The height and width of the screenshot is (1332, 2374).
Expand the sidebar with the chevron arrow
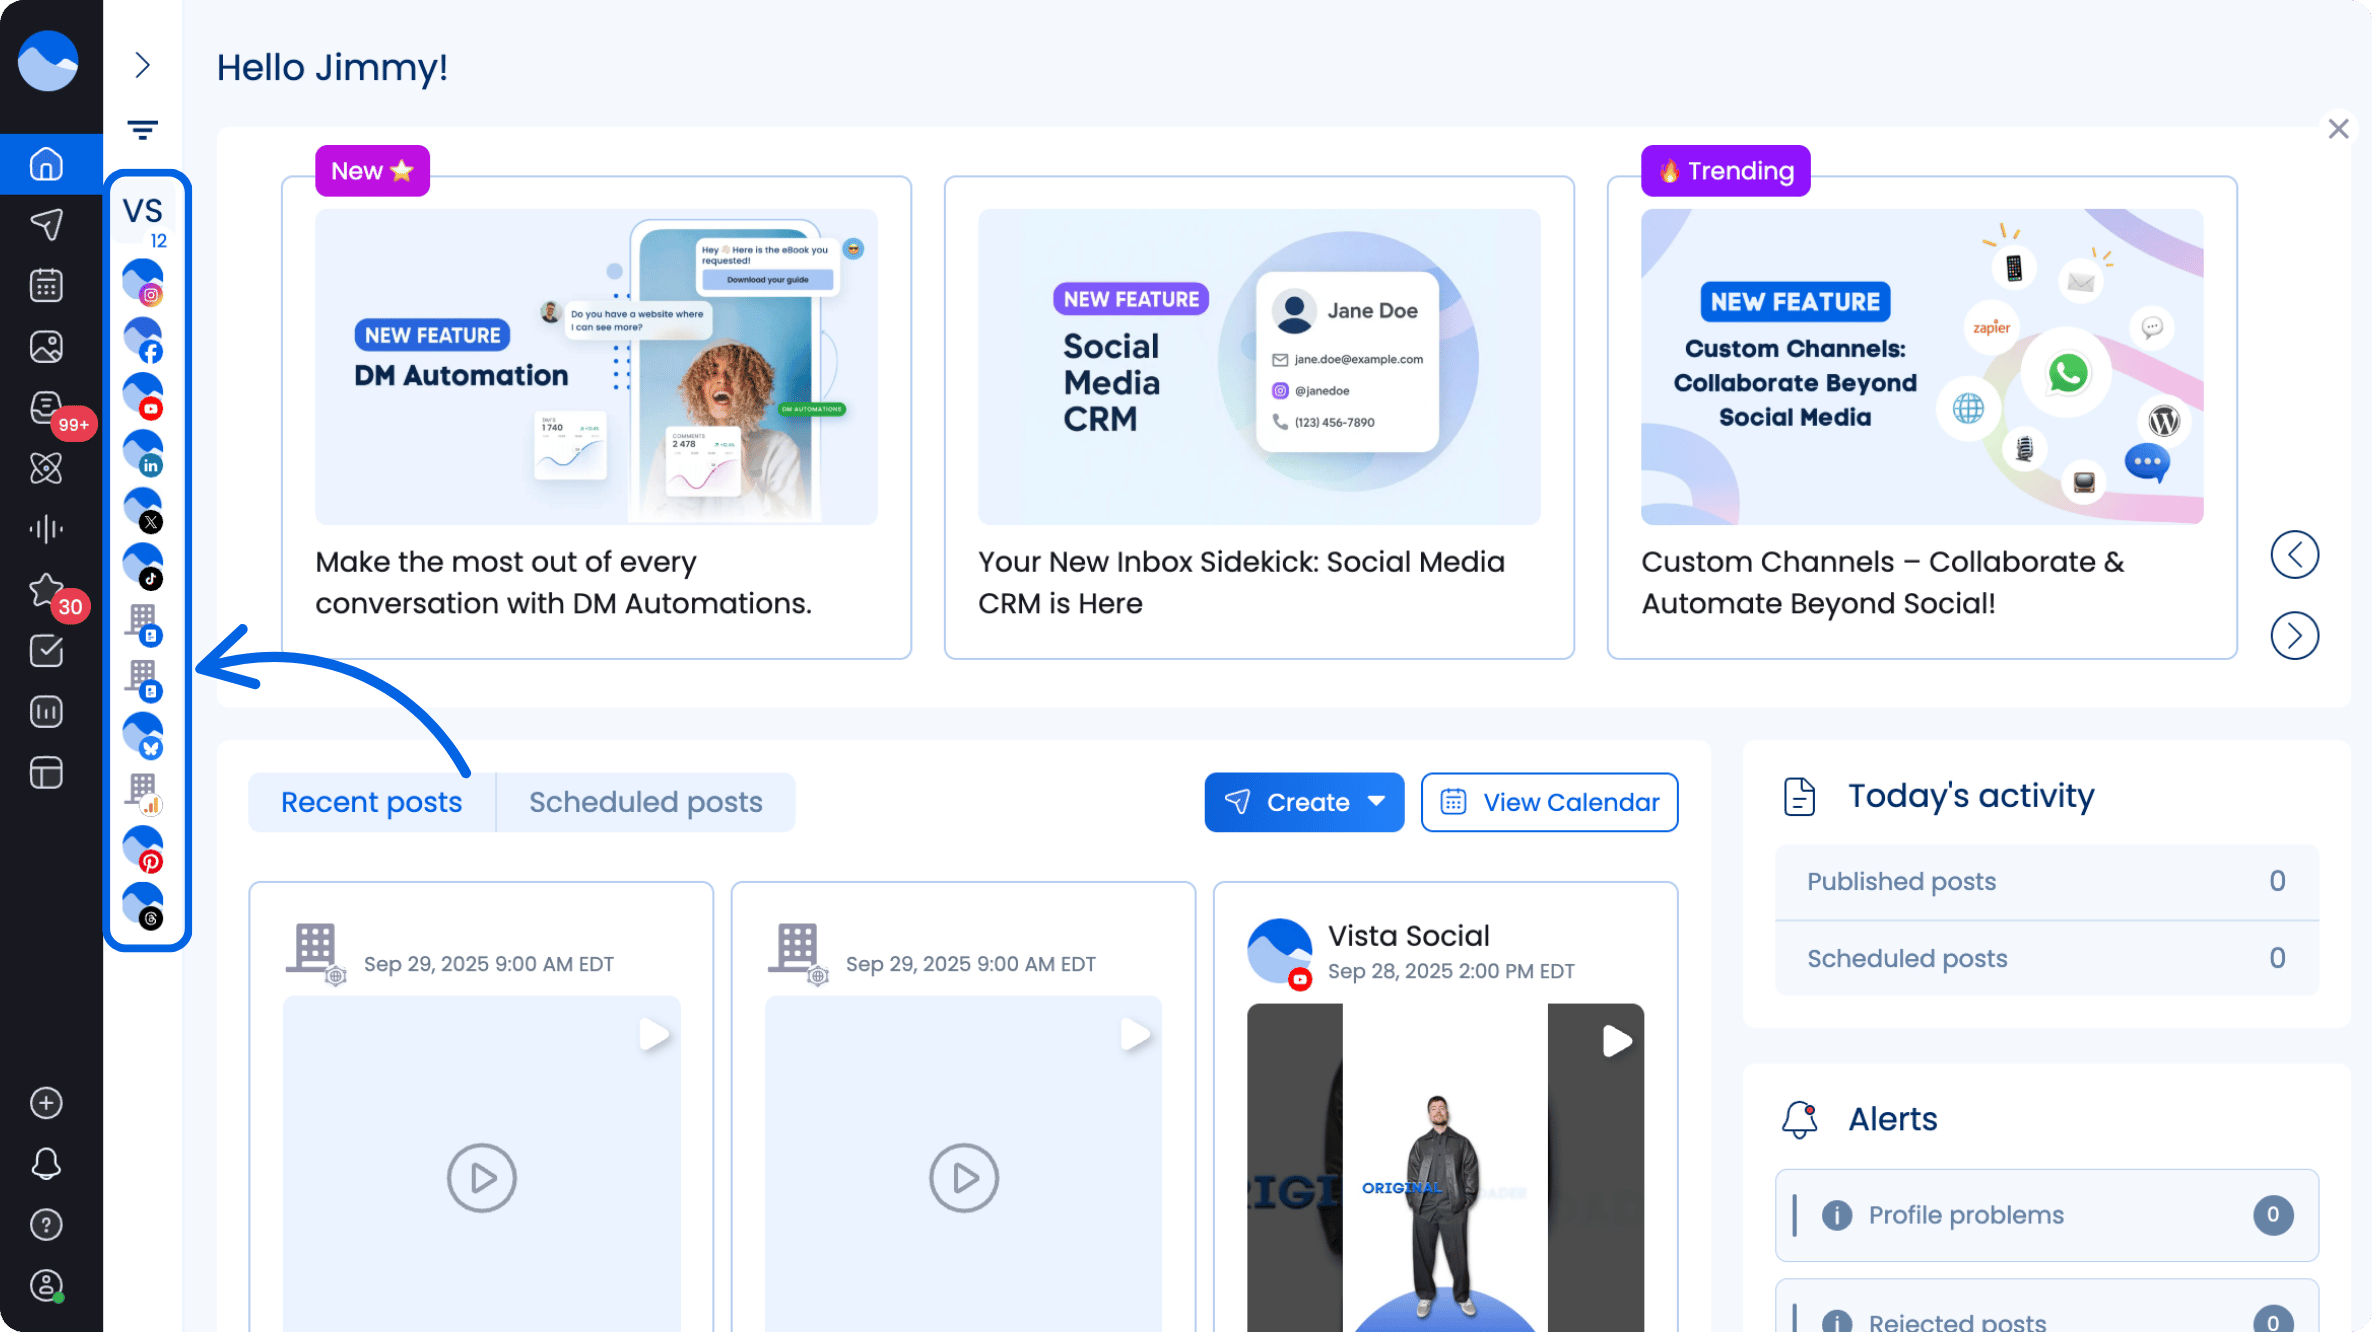click(x=143, y=64)
